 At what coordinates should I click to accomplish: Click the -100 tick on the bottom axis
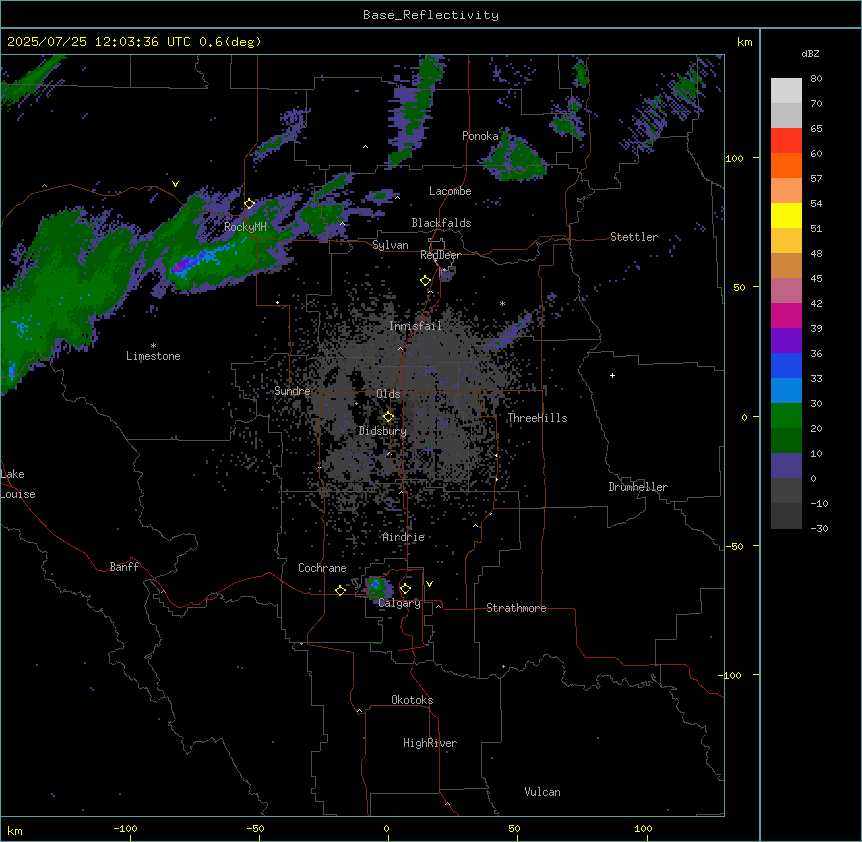[x=125, y=829]
